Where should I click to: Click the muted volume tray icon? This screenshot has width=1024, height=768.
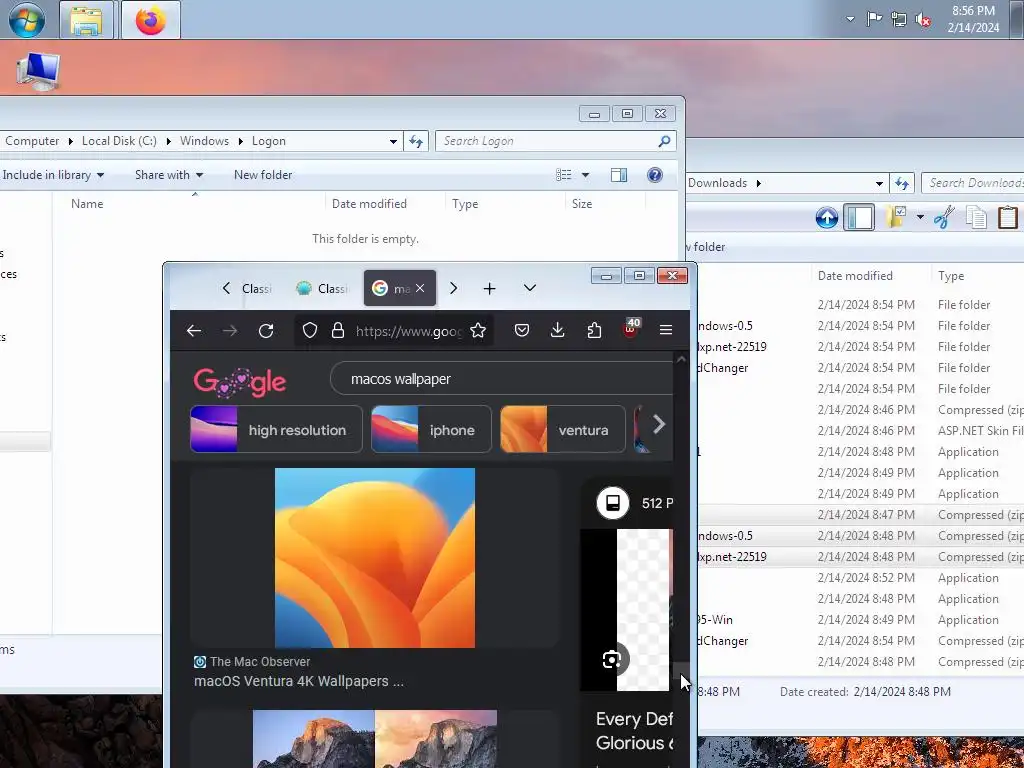point(923,20)
